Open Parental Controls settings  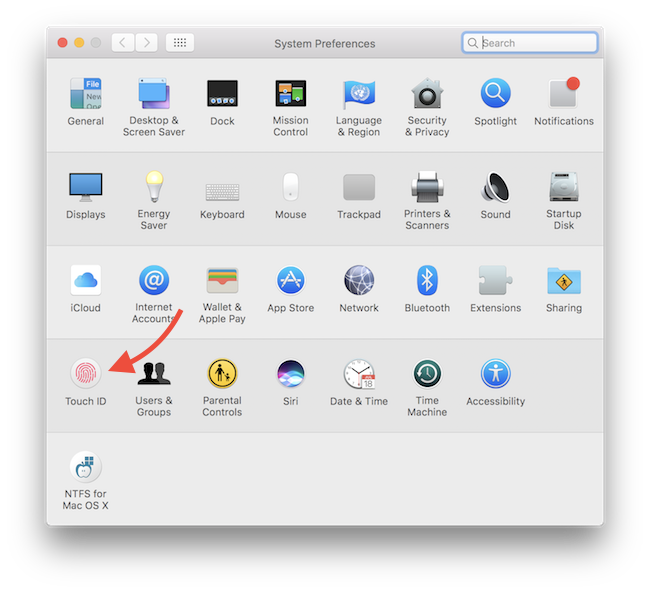pyautogui.click(x=222, y=375)
